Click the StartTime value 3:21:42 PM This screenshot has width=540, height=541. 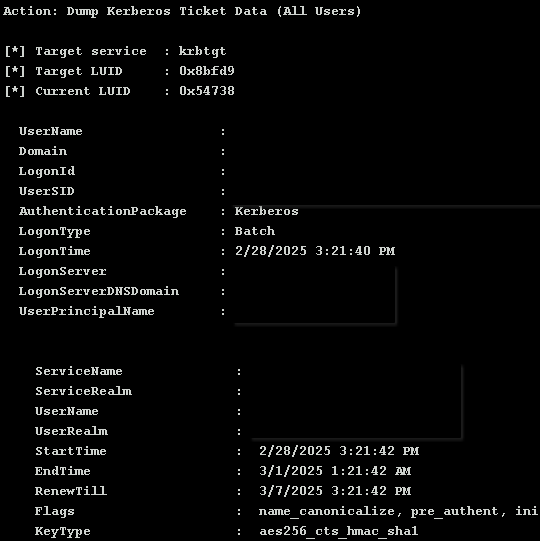tap(379, 451)
